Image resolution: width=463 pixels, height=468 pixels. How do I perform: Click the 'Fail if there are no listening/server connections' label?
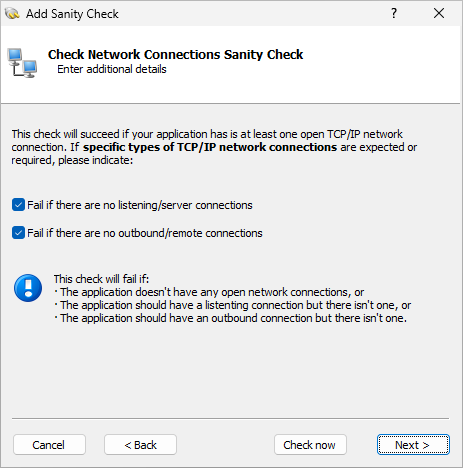tap(140, 205)
